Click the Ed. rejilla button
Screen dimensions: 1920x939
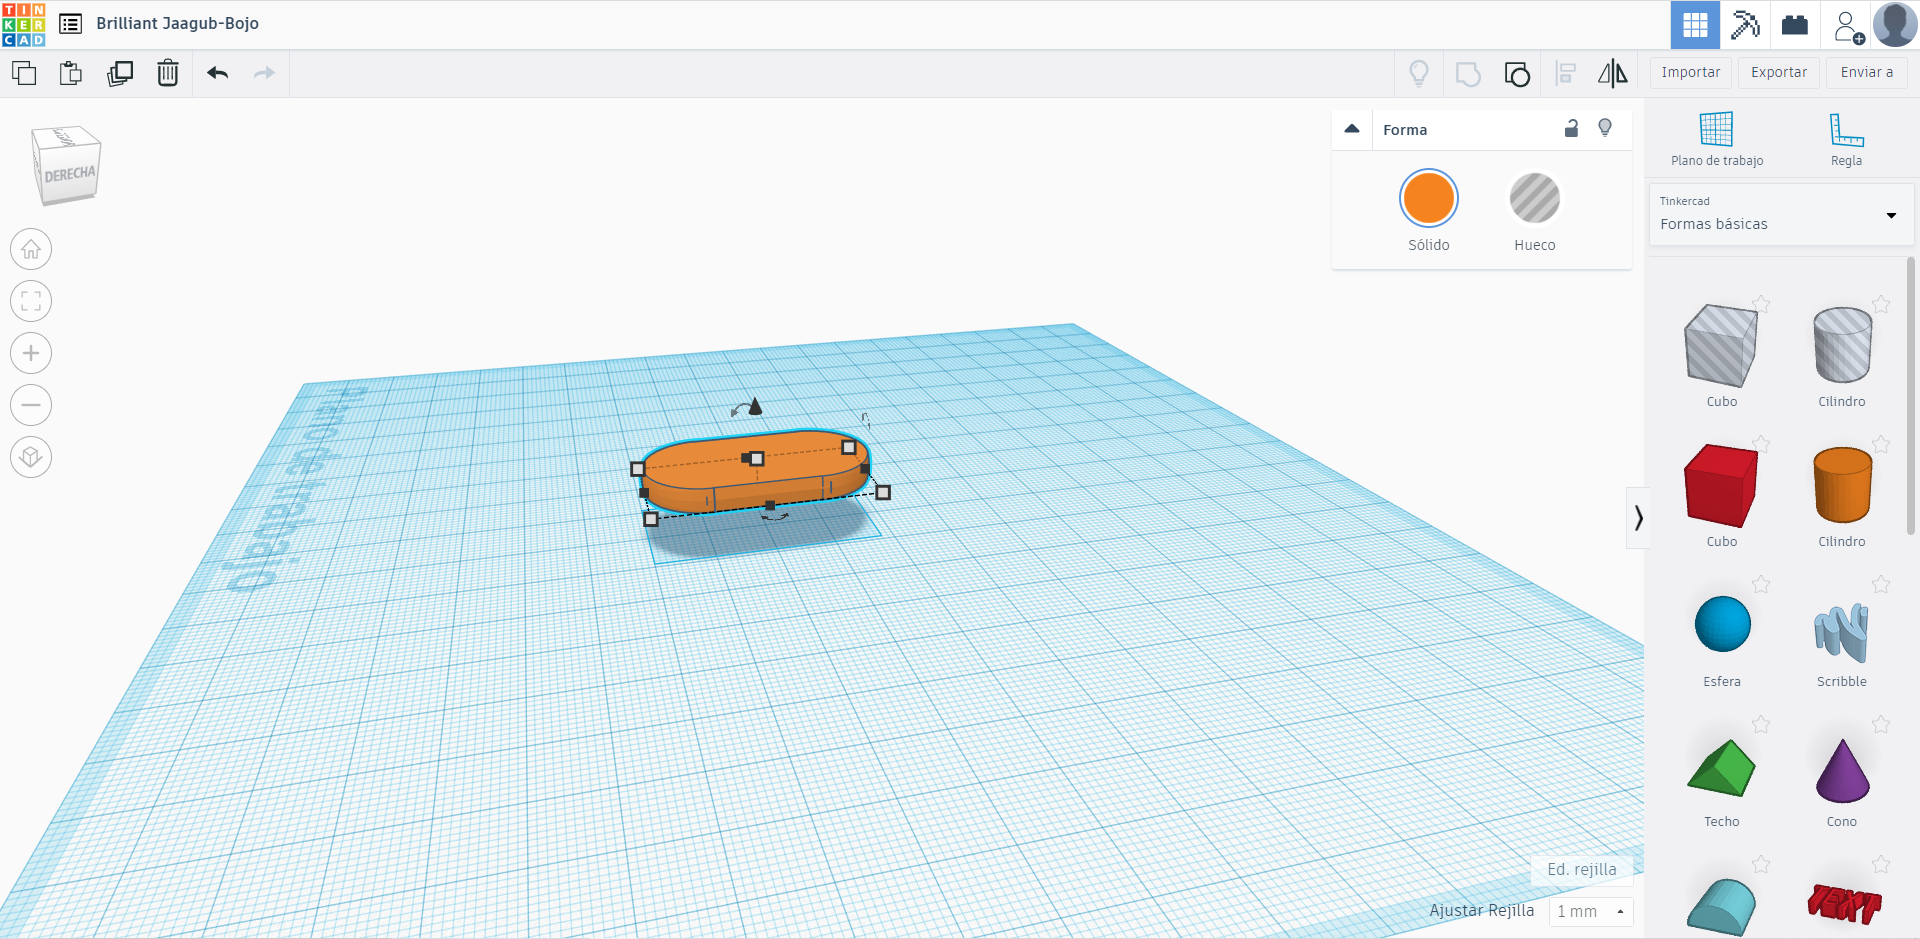[1582, 870]
